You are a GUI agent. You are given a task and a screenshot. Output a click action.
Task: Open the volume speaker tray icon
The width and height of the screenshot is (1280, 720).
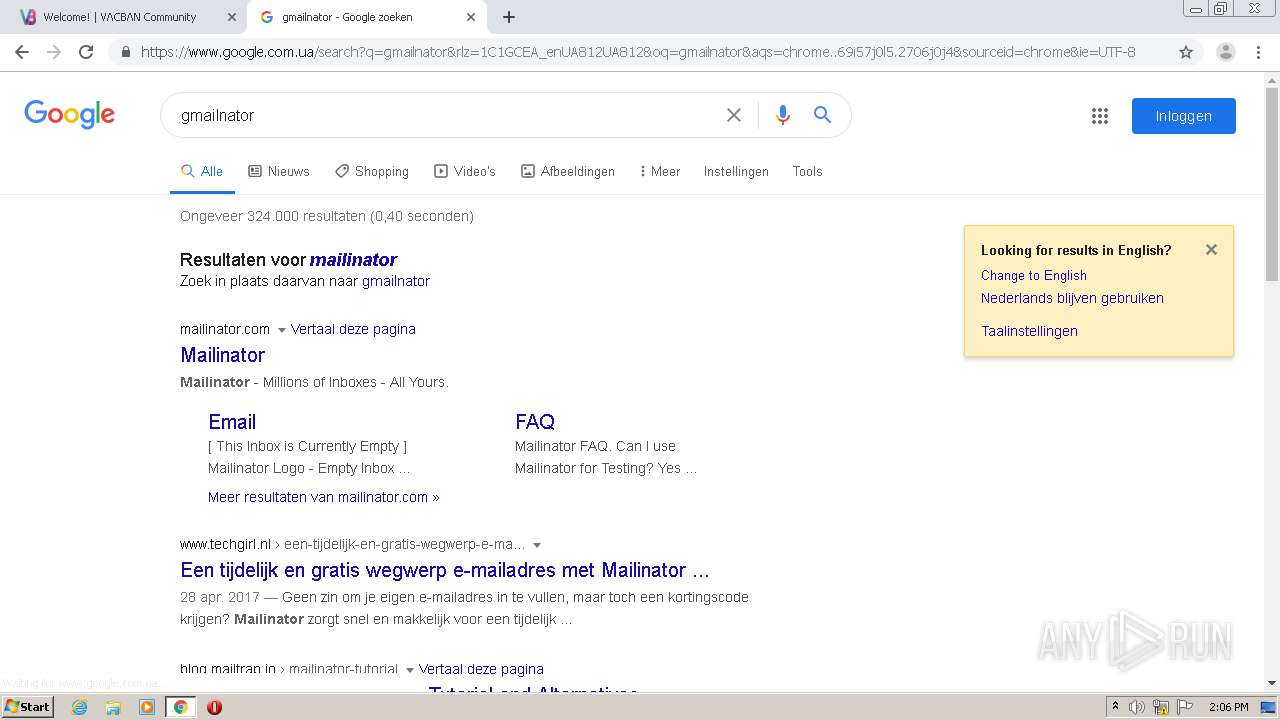(x=1137, y=707)
